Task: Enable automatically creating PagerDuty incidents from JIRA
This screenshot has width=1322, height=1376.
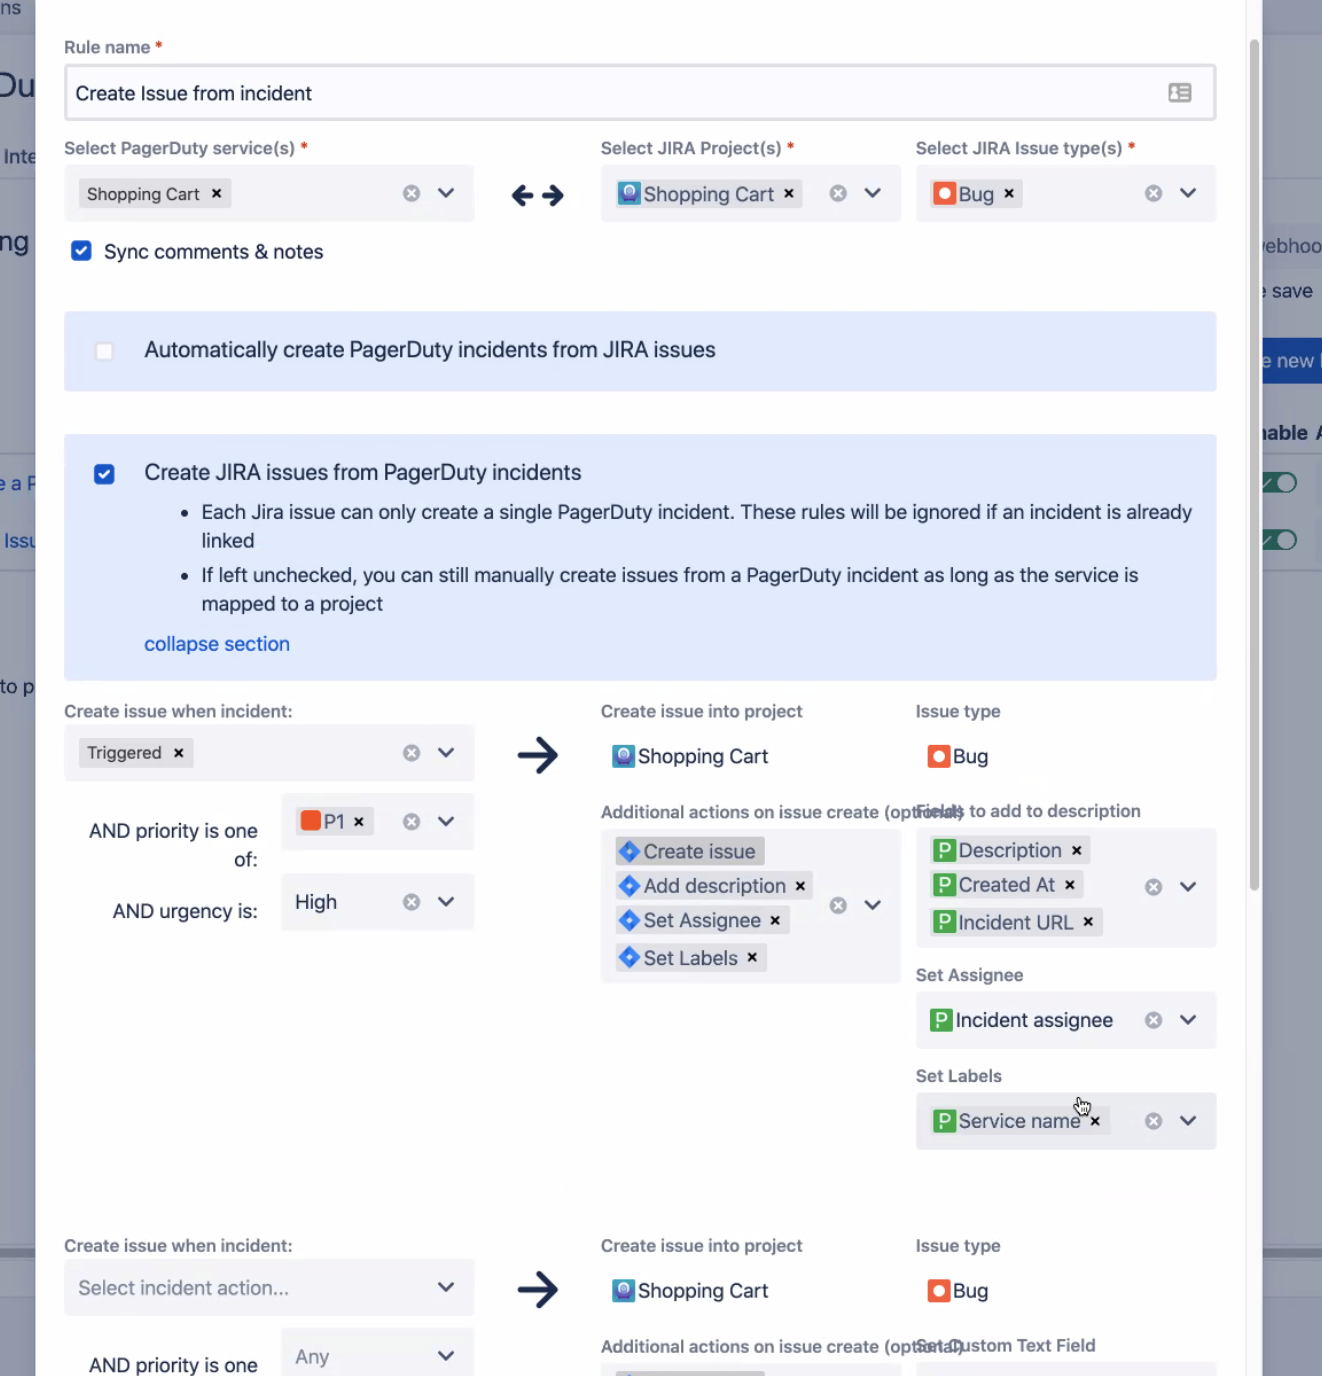Action: point(104,351)
